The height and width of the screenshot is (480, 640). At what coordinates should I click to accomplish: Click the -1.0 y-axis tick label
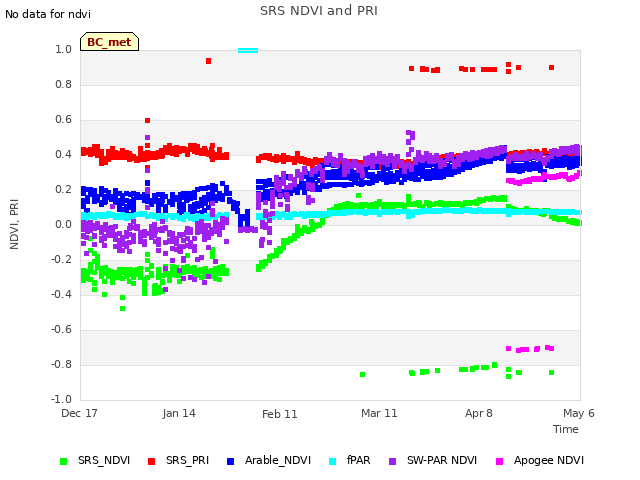click(x=61, y=399)
